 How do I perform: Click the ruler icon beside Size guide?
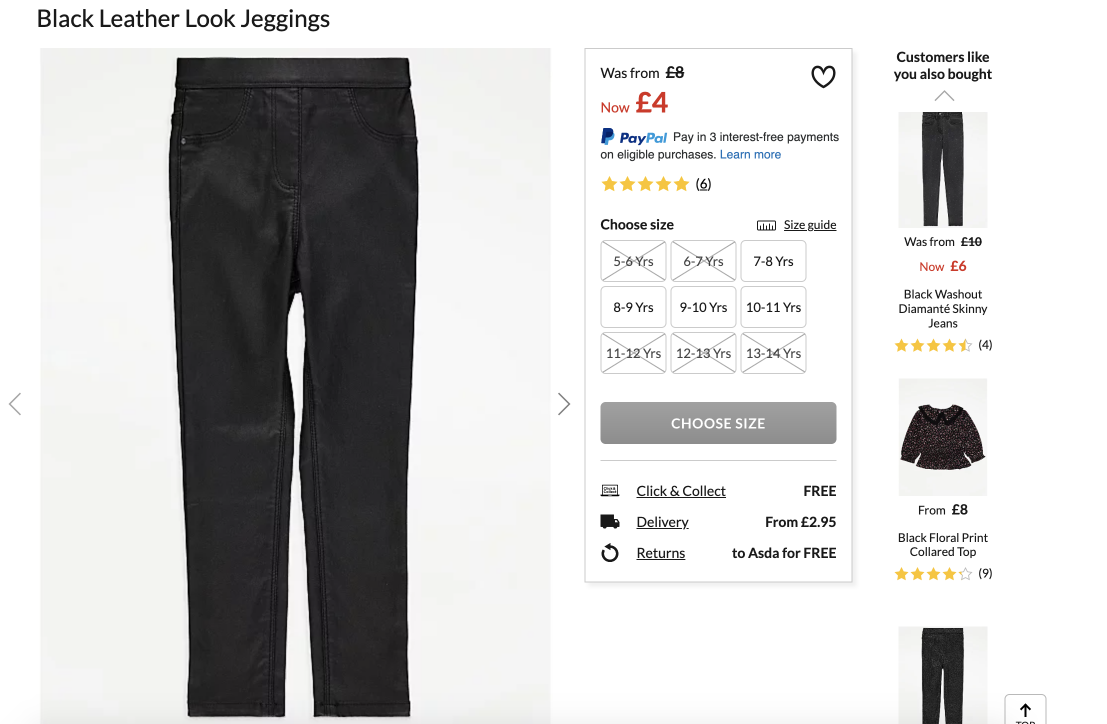pyautogui.click(x=766, y=225)
